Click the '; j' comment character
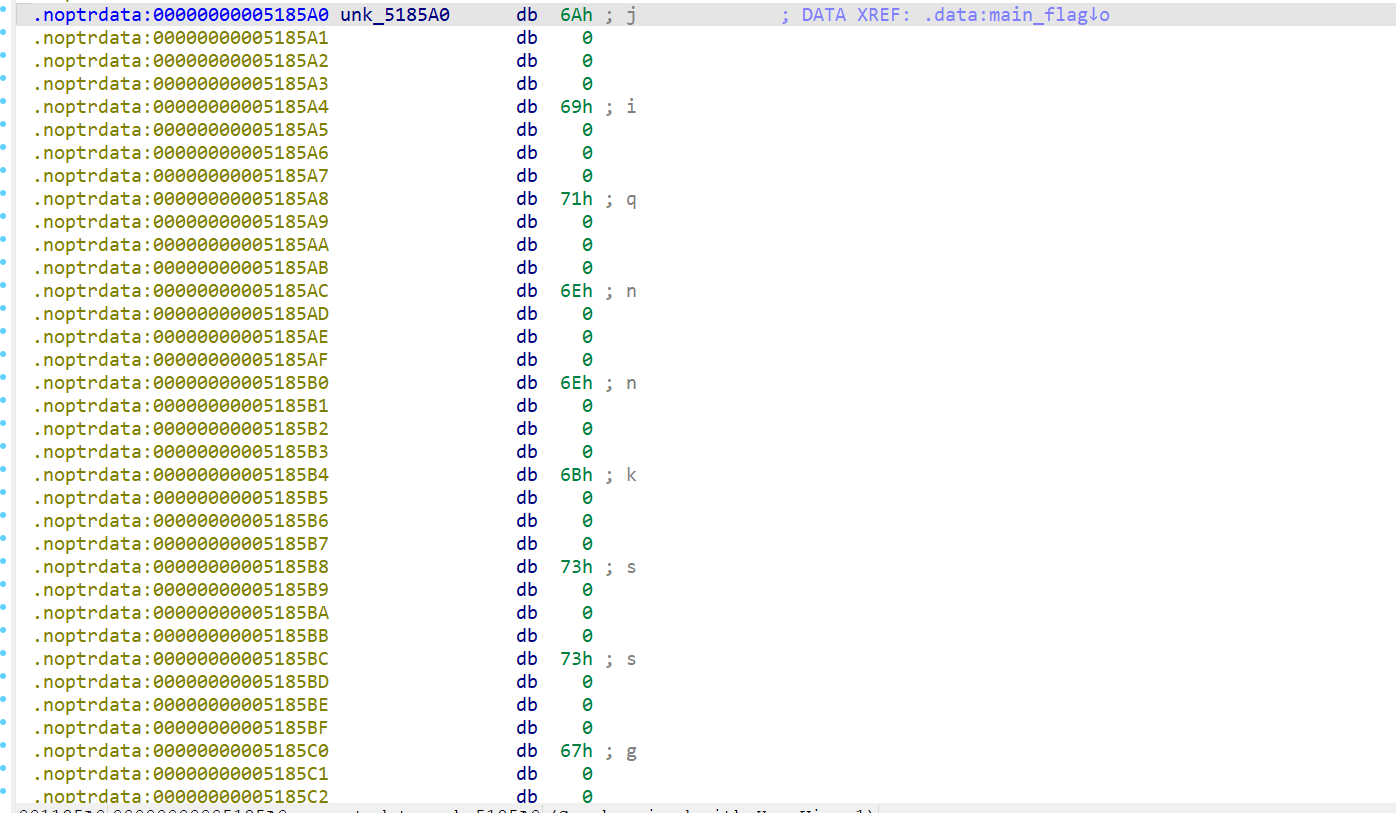 coord(620,15)
